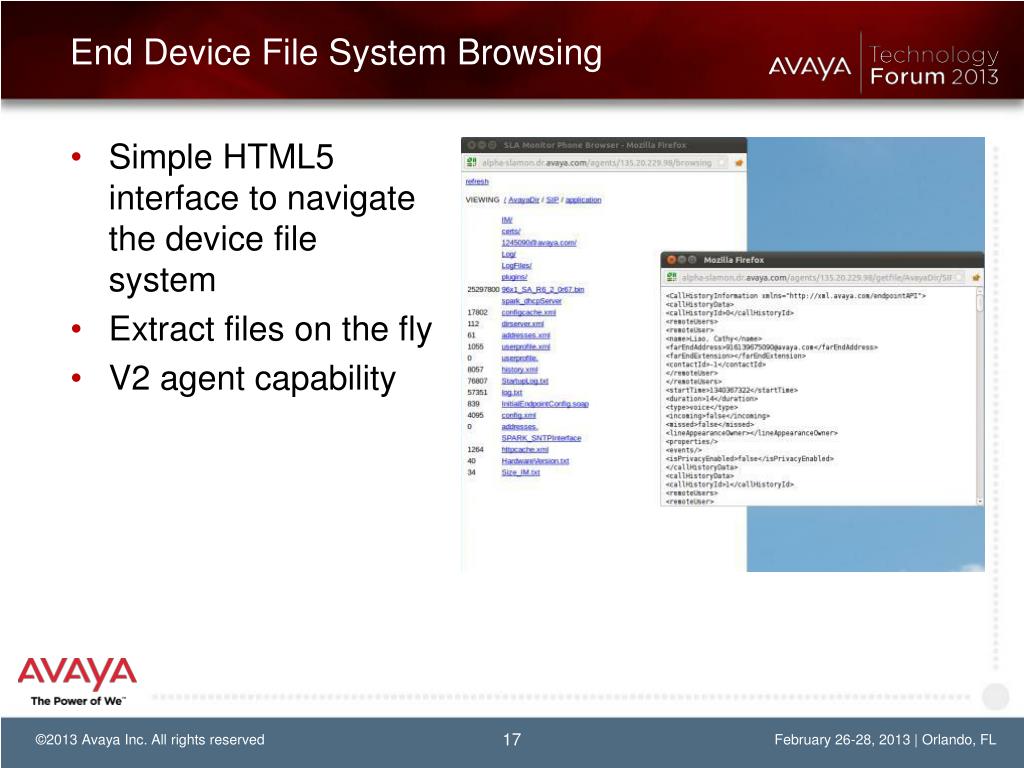Open the certs/ directory link

(x=511, y=231)
